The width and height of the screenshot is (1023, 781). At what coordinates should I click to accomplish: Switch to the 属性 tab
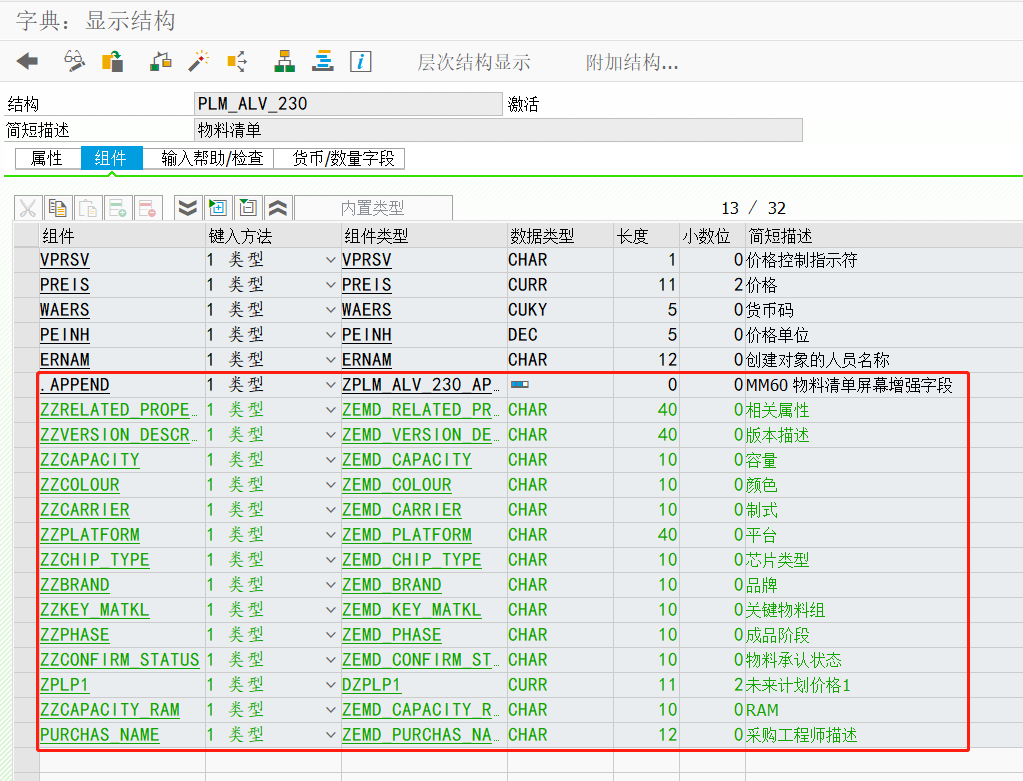click(x=45, y=158)
